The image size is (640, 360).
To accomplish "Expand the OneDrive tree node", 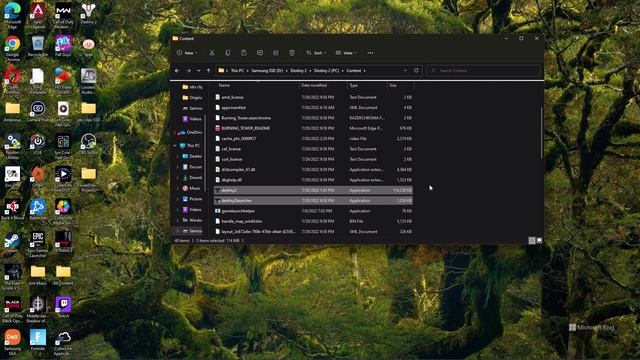I will tap(175, 133).
